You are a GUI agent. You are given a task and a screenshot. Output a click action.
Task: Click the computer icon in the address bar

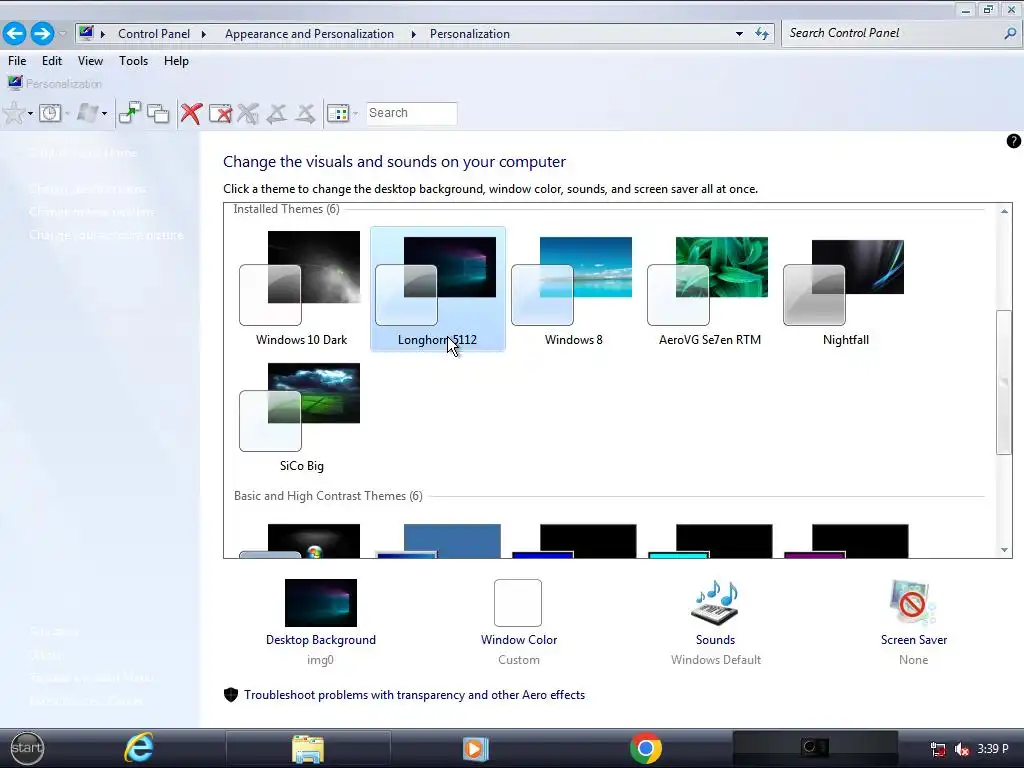[x=86, y=33]
